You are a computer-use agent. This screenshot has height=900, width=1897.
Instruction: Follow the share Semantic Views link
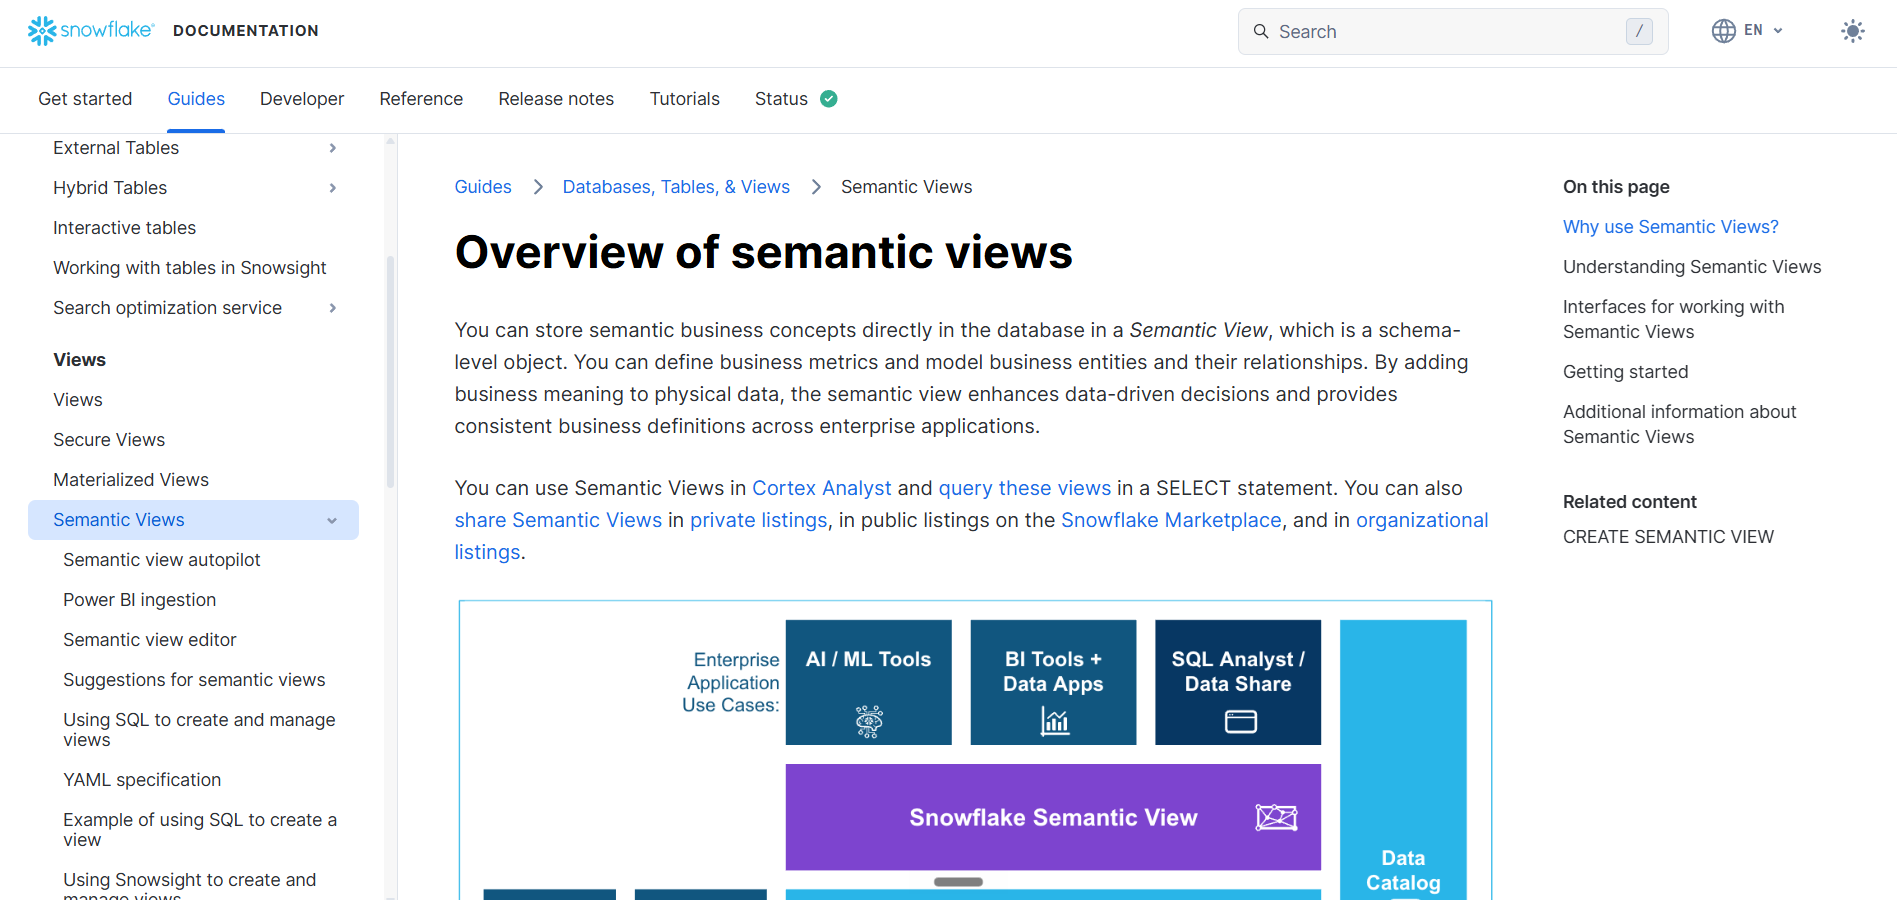[x=558, y=520]
